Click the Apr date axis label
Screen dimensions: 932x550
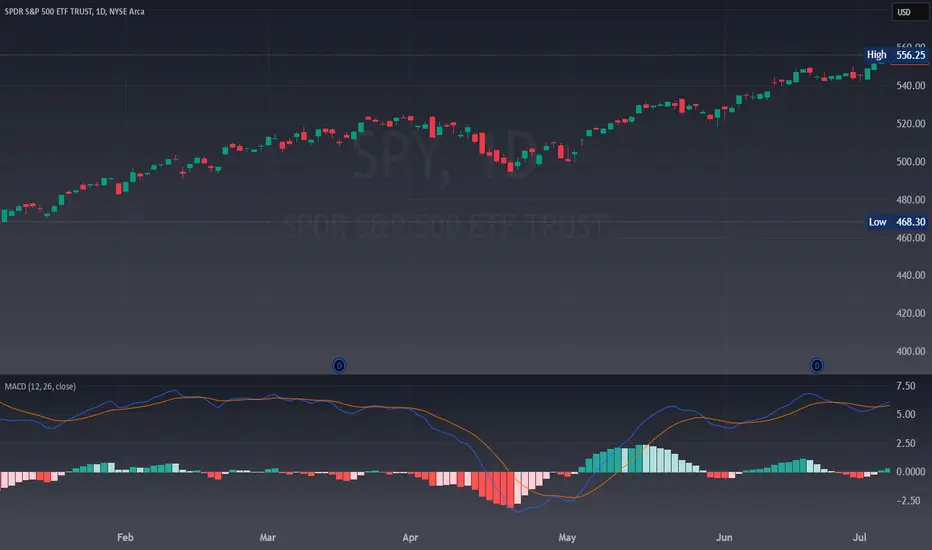[410, 538]
